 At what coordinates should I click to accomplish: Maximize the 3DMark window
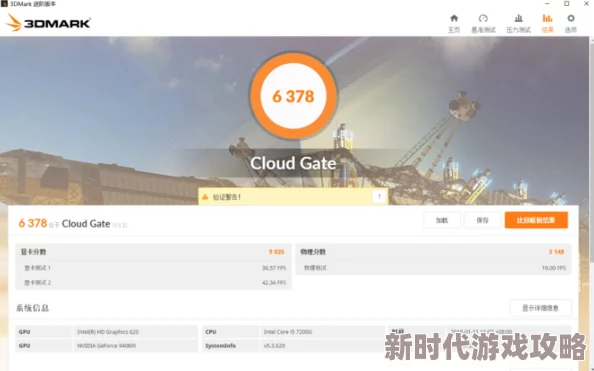pos(567,4)
